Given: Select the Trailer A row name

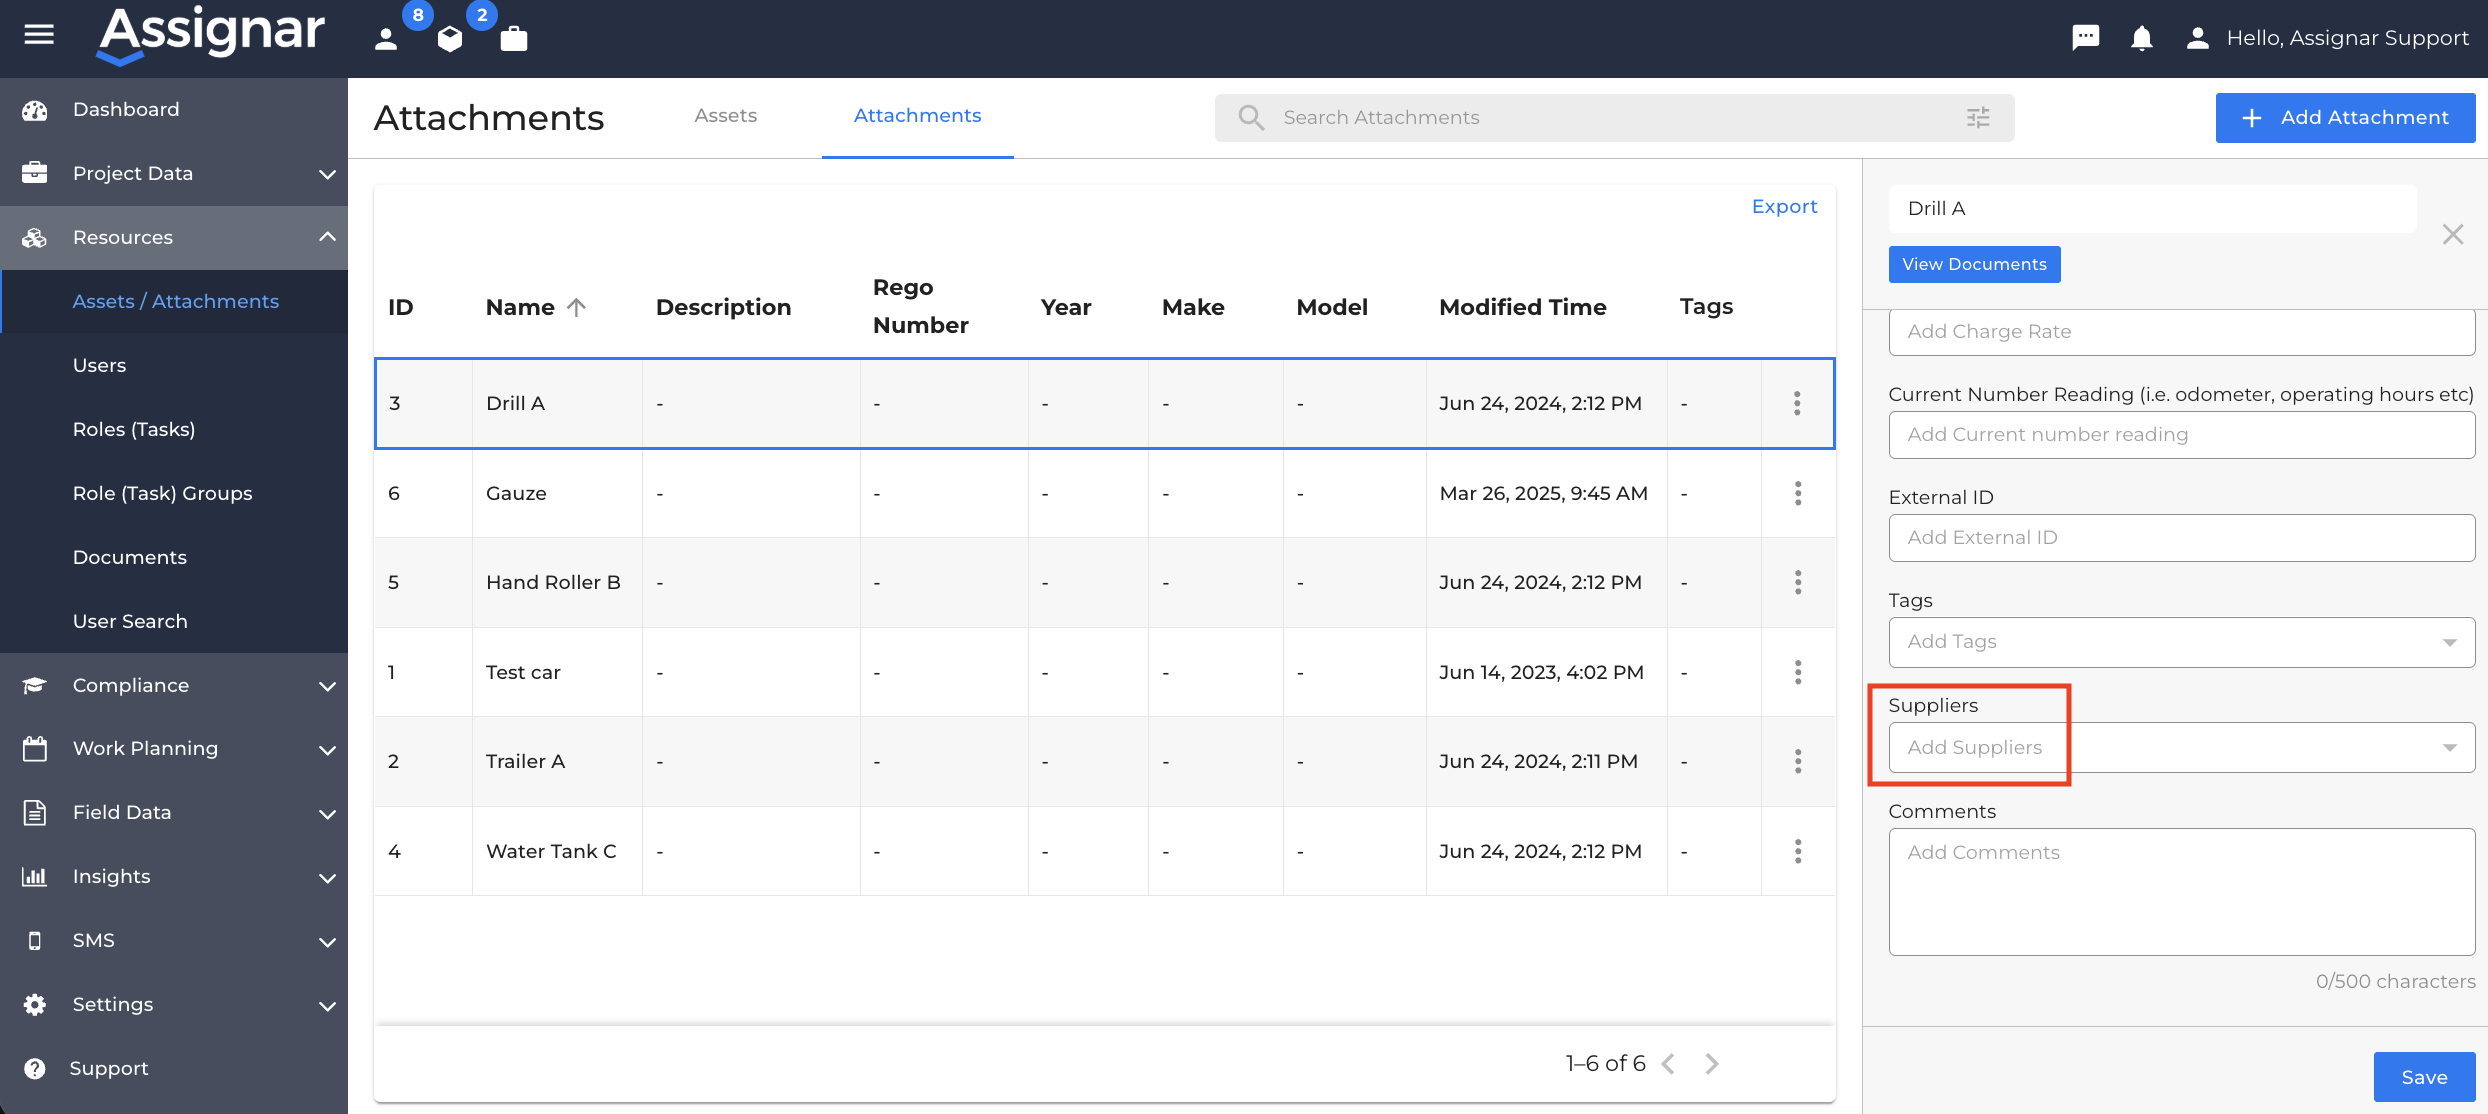Looking at the screenshot, I should (525, 761).
